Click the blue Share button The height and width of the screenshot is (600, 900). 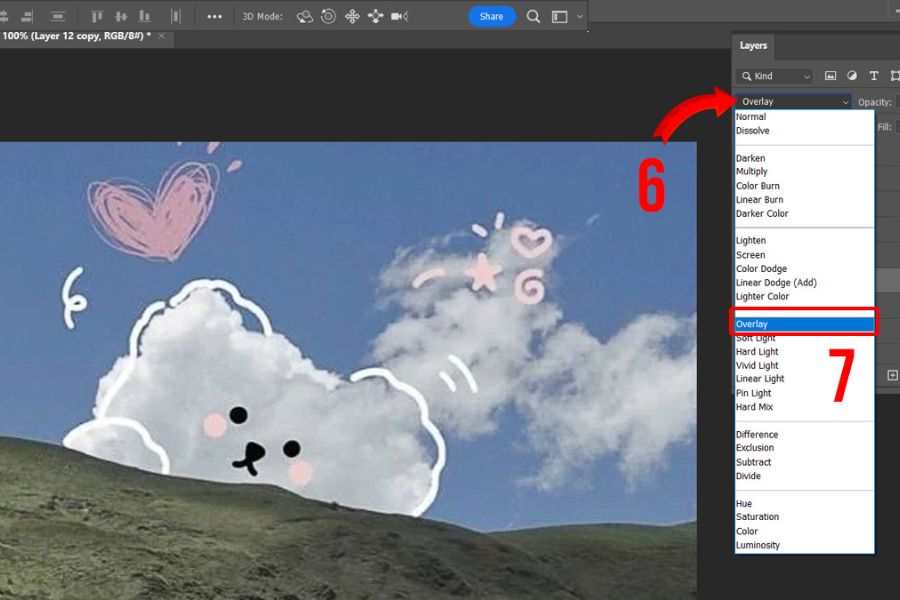click(491, 16)
